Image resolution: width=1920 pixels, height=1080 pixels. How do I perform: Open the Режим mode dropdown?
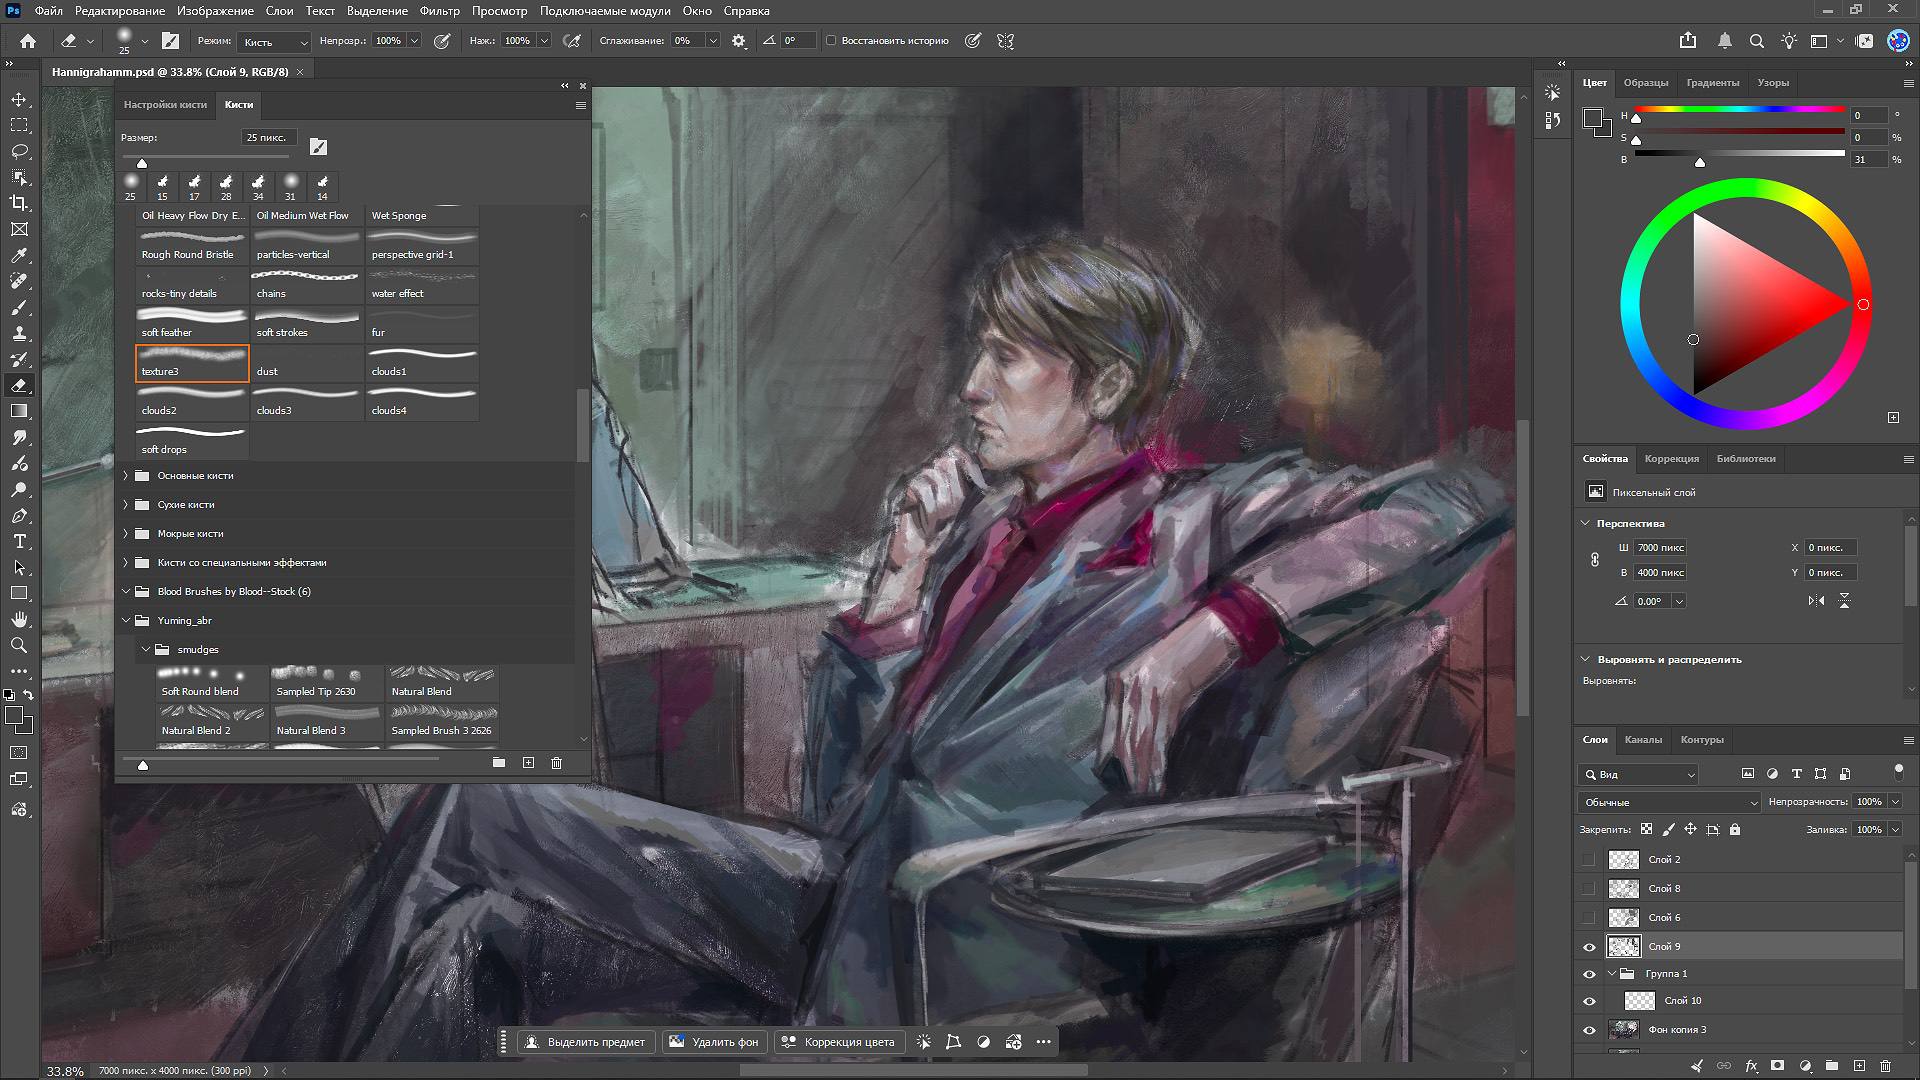pyautogui.click(x=274, y=41)
